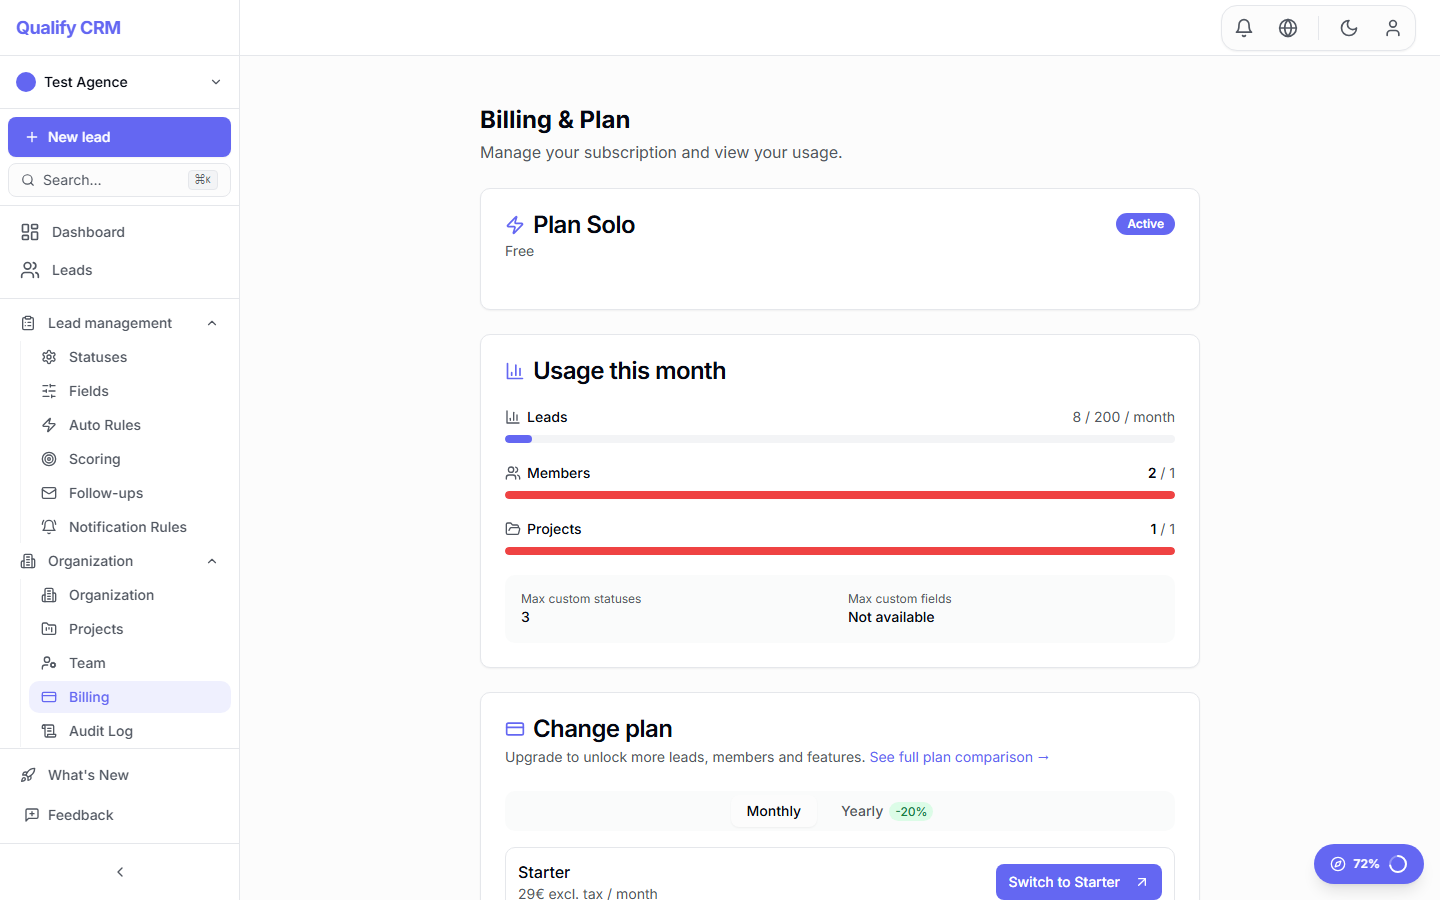The image size is (1440, 900).
Task: Select the Scoring icon in the sidebar
Action: [x=48, y=458]
